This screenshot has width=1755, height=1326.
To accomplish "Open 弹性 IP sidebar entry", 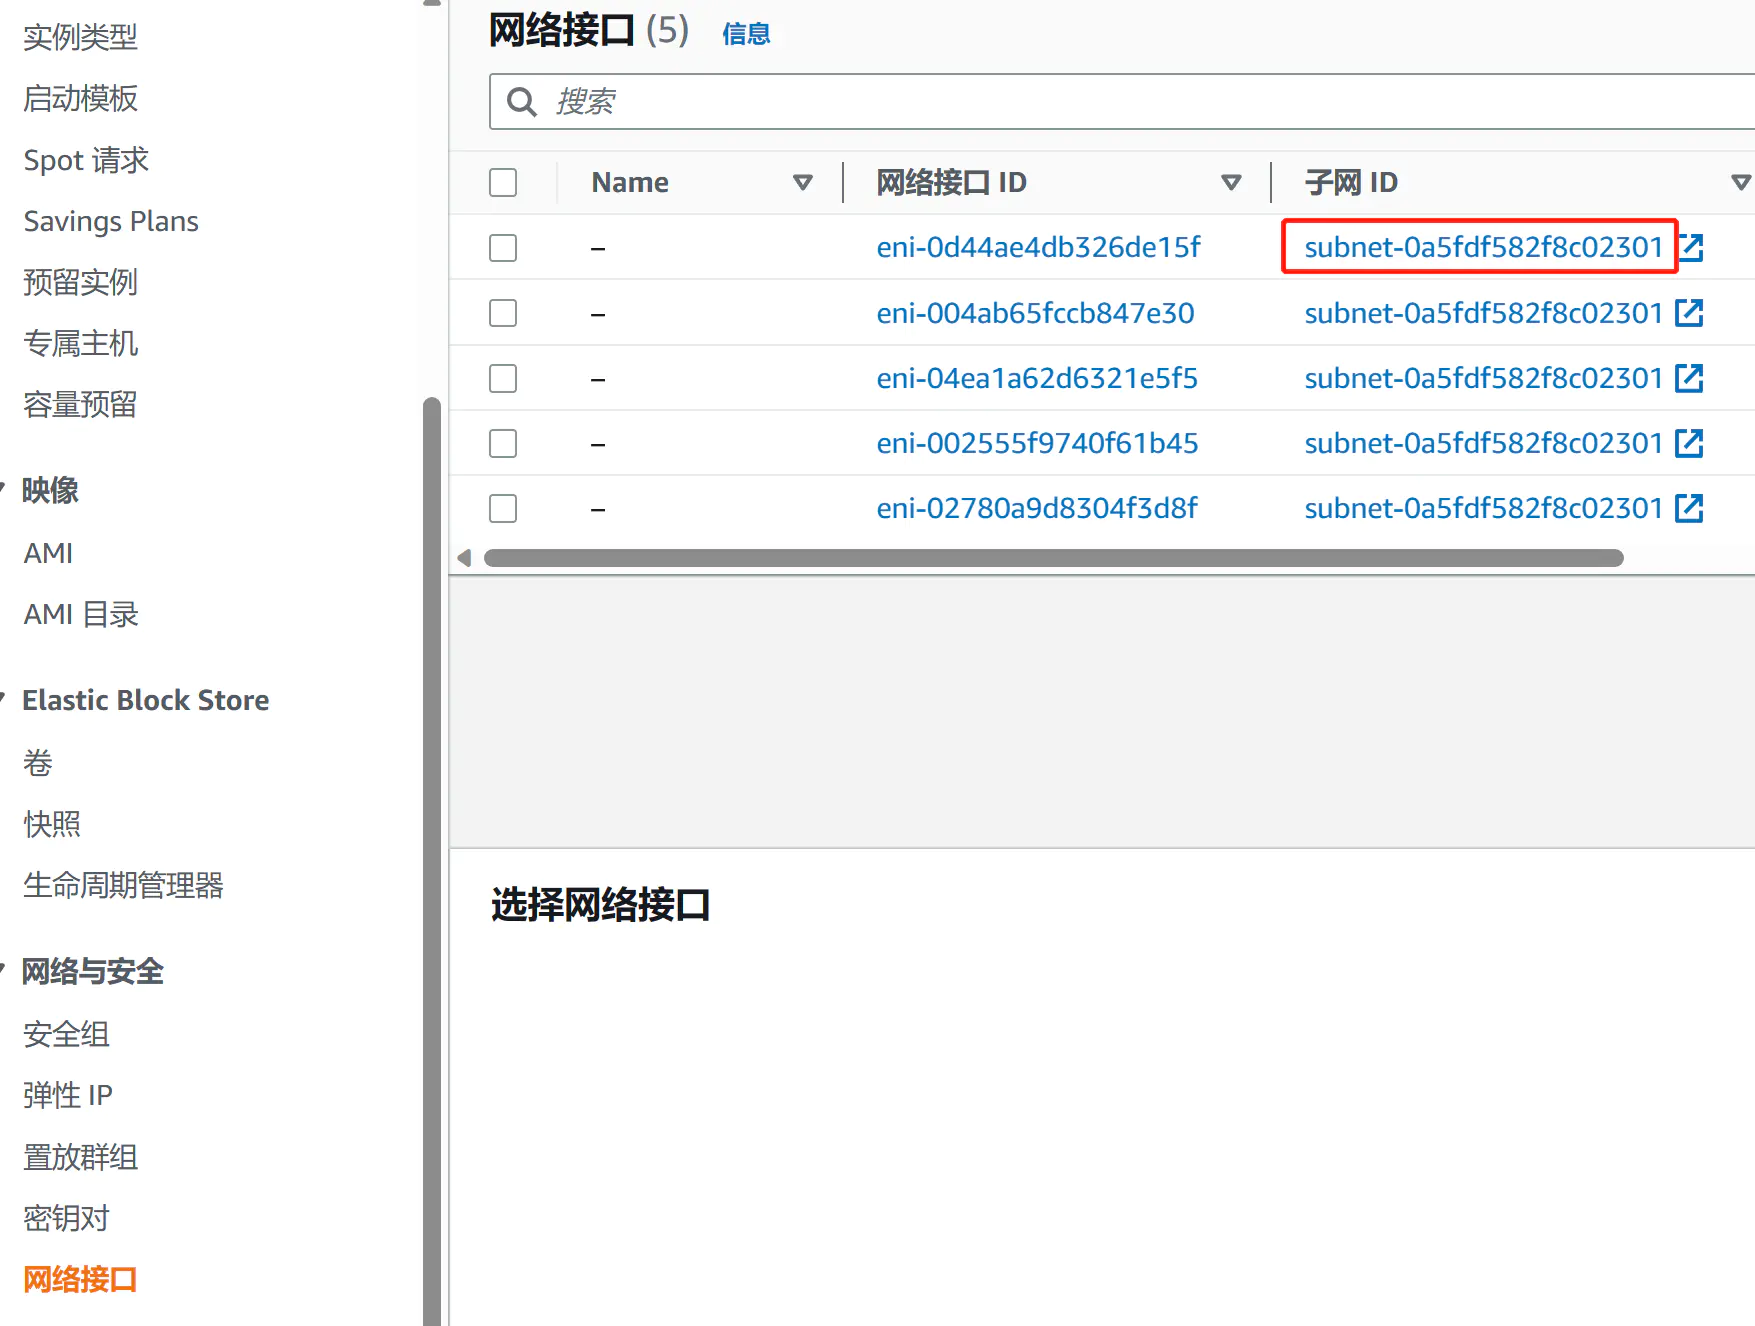I will pos(68,1095).
